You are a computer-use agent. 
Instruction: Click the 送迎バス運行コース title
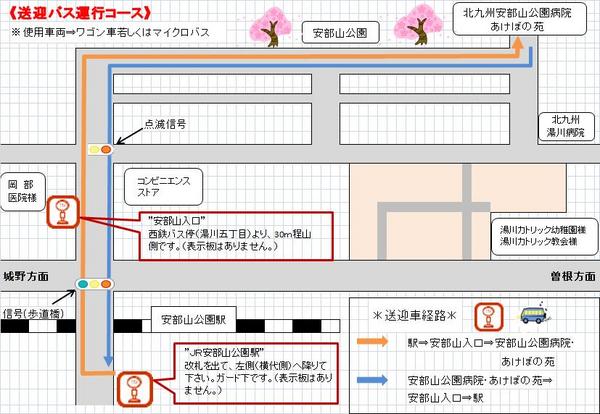[x=80, y=13]
